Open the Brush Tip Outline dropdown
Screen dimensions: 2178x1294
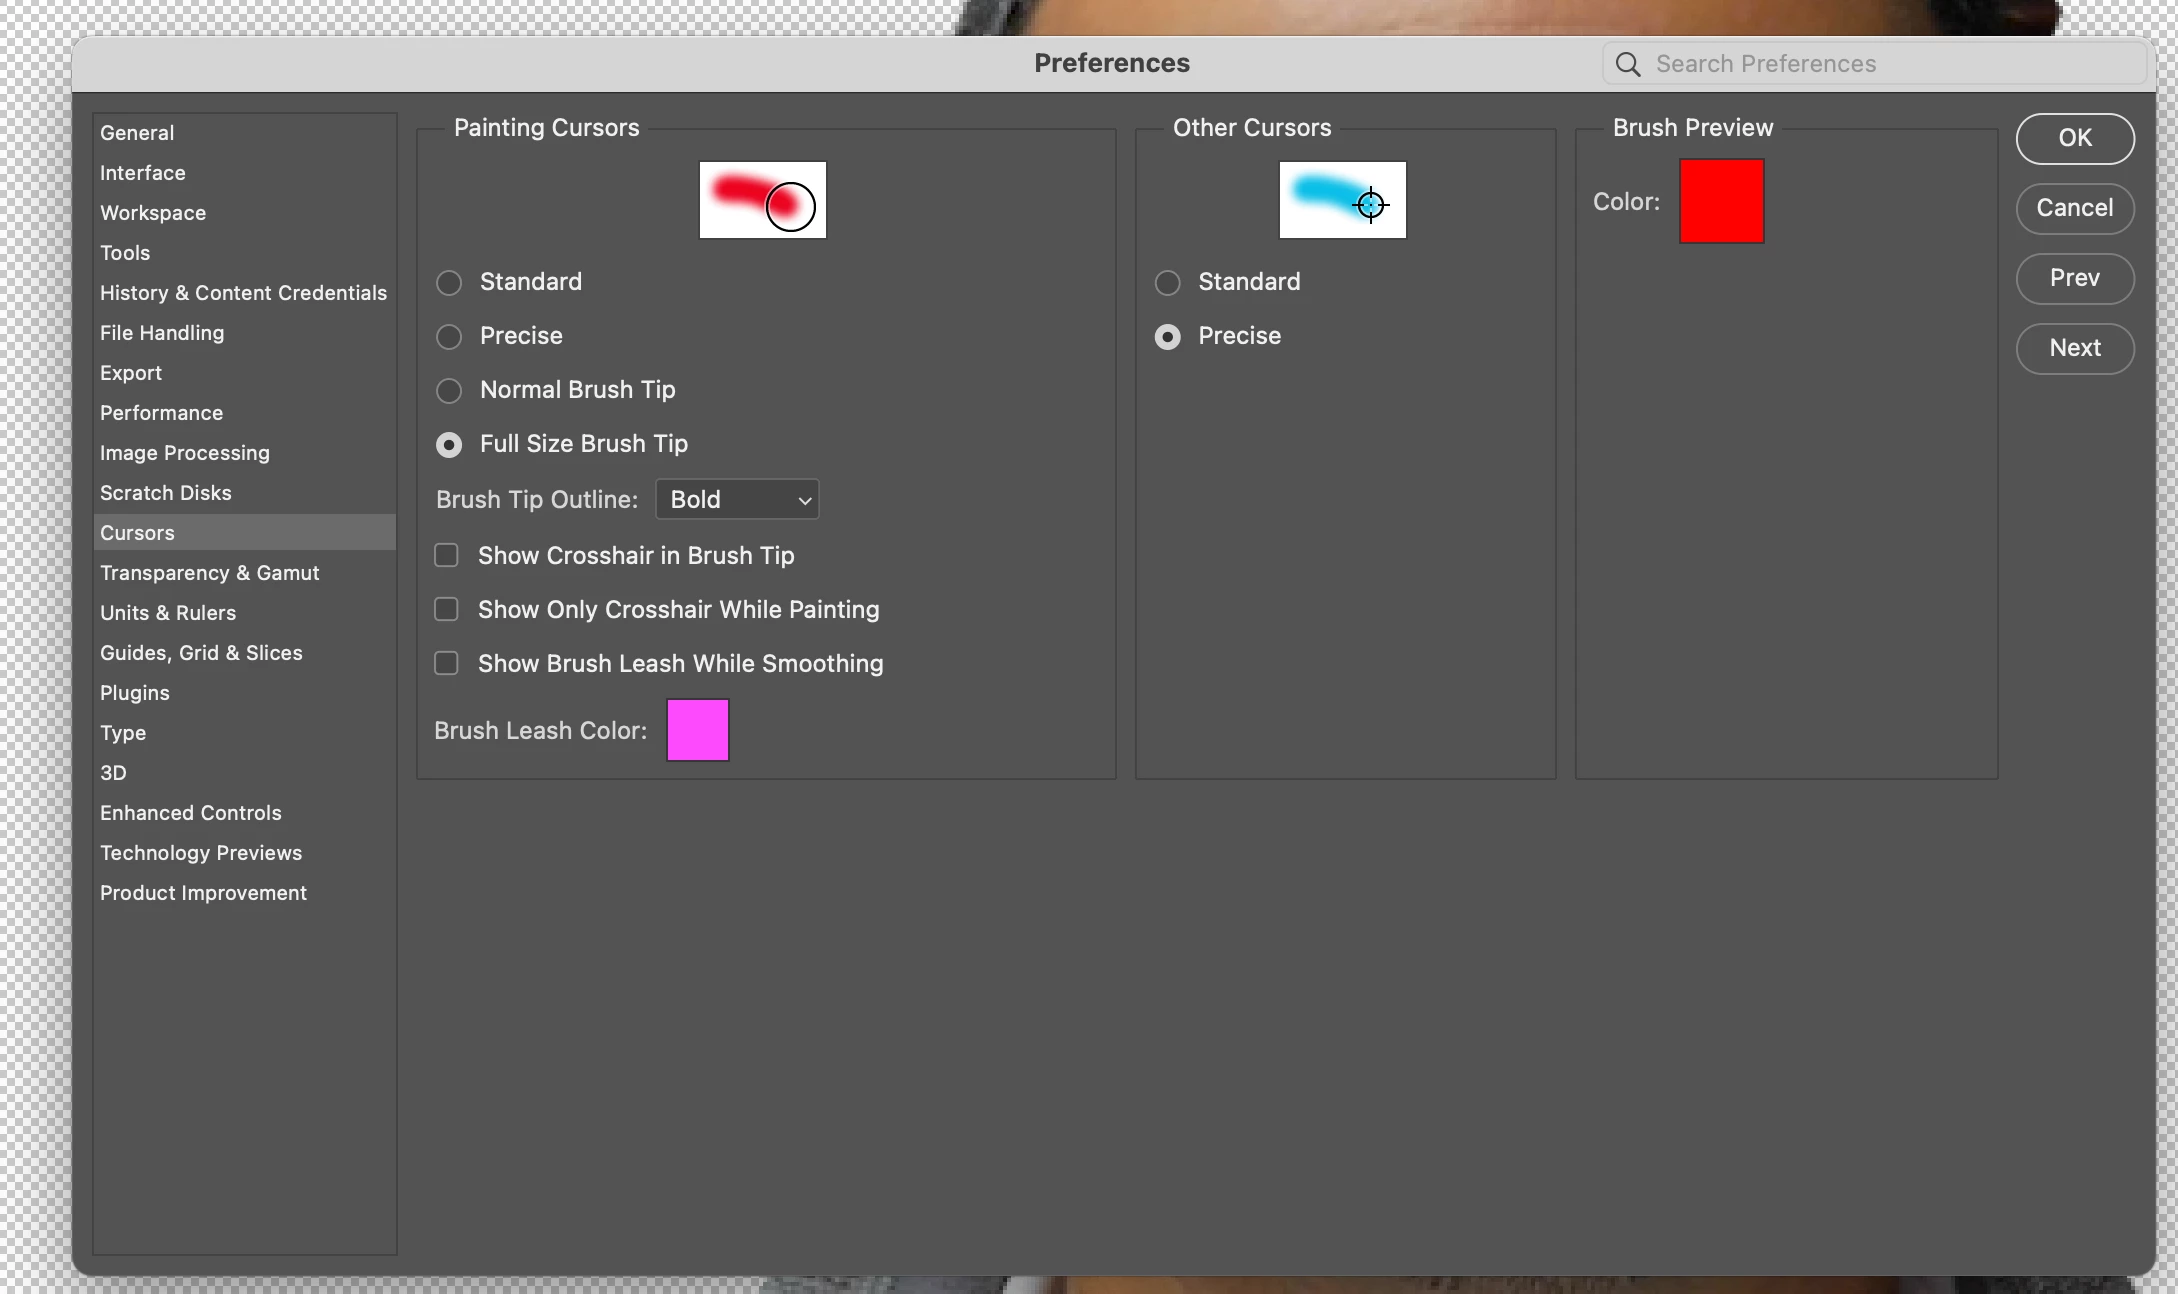pos(737,500)
